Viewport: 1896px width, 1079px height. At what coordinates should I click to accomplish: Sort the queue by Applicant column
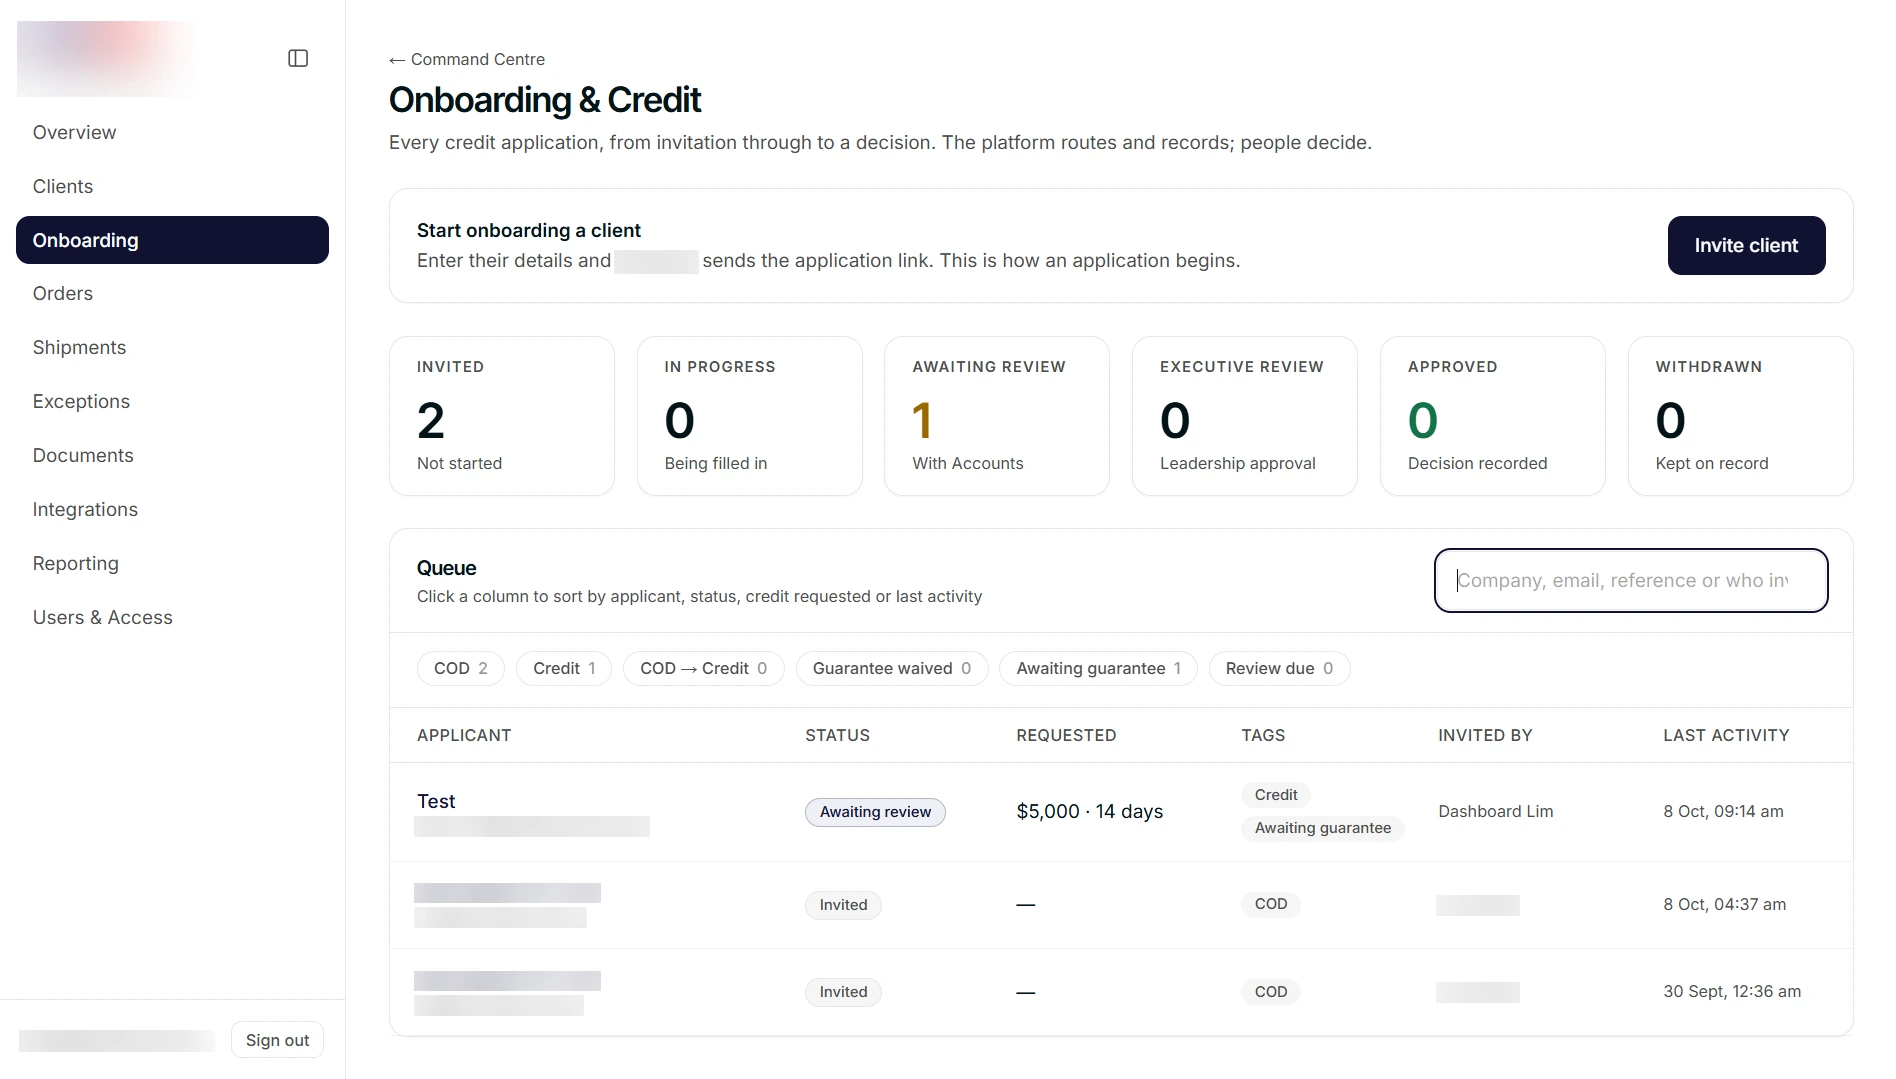[x=464, y=735]
